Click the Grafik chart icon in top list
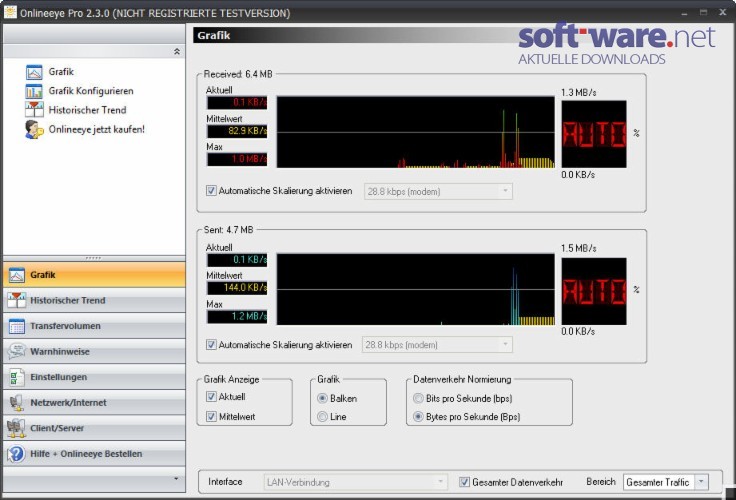736x500 pixels. [34, 72]
